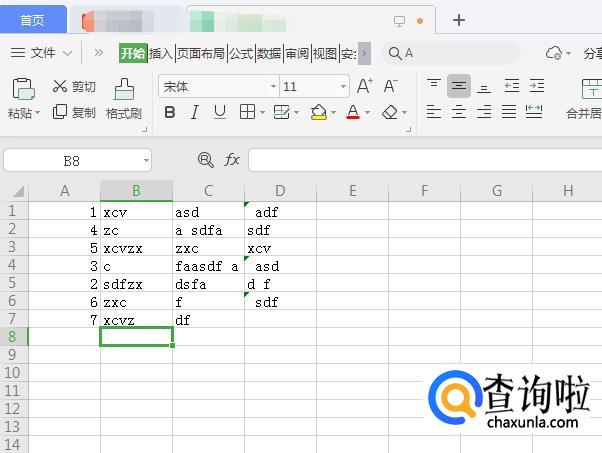Image resolution: width=602 pixels, height=453 pixels.
Task: Switch to the 视图 ribbon tab
Action: [325, 53]
